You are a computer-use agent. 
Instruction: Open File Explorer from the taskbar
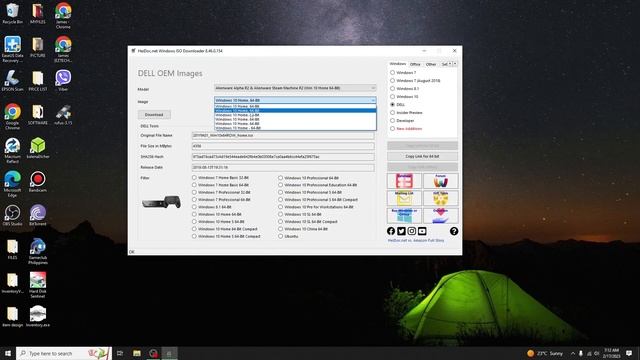click(x=137, y=353)
